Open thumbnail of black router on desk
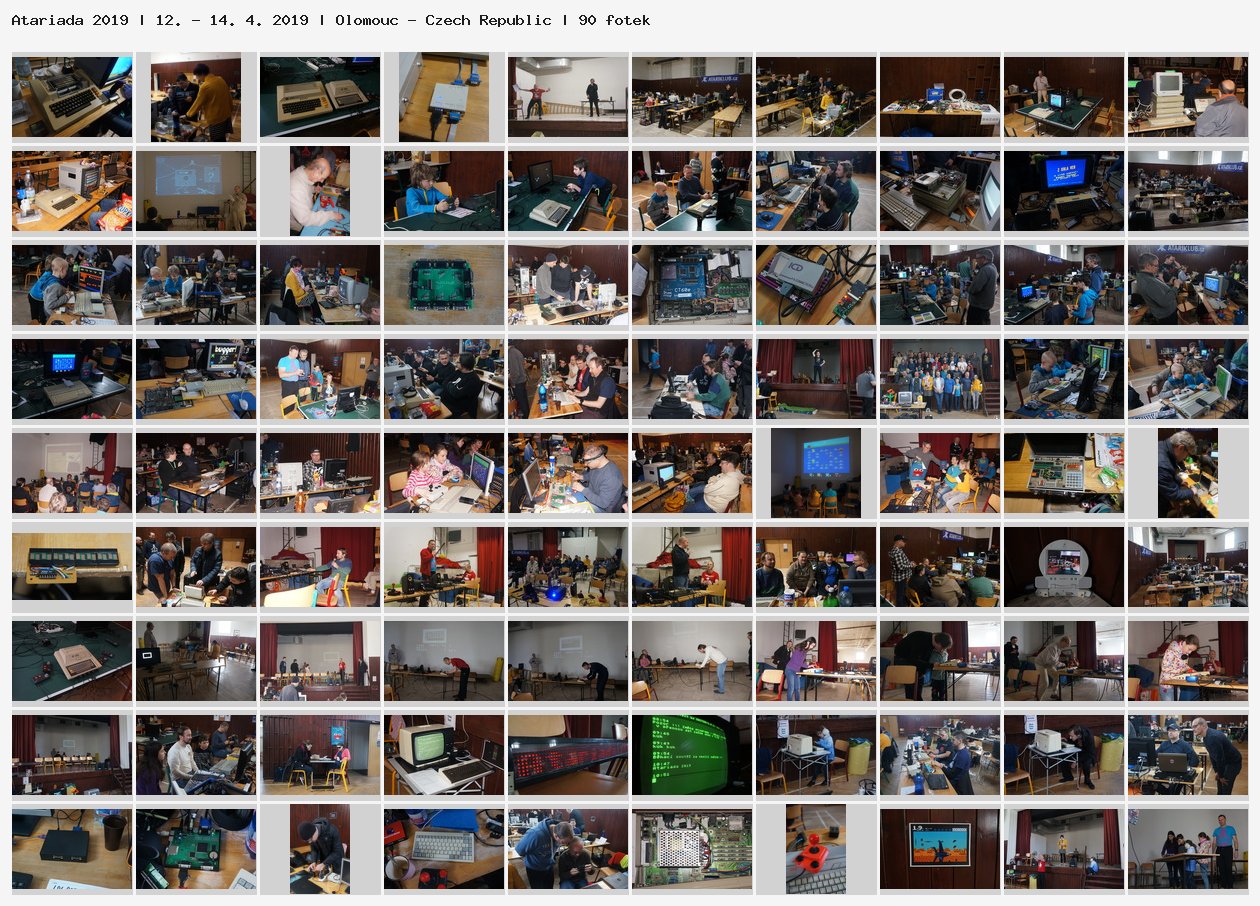Image resolution: width=1260 pixels, height=906 pixels. click(x=72, y=849)
